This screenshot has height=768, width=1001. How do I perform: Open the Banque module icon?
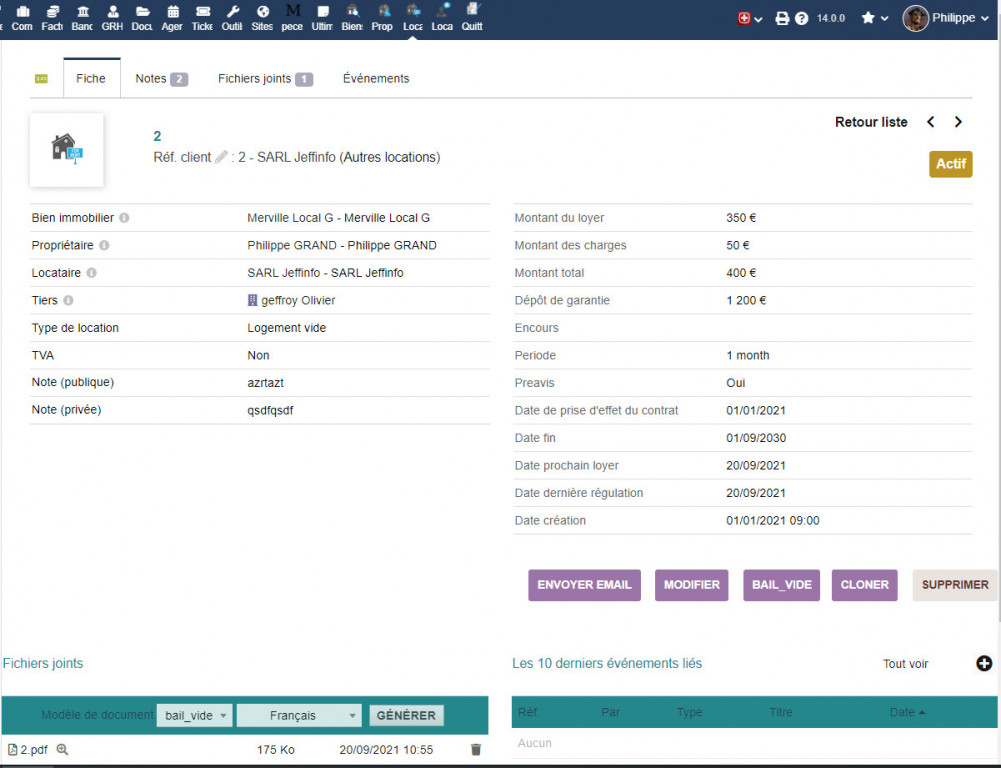tap(82, 18)
